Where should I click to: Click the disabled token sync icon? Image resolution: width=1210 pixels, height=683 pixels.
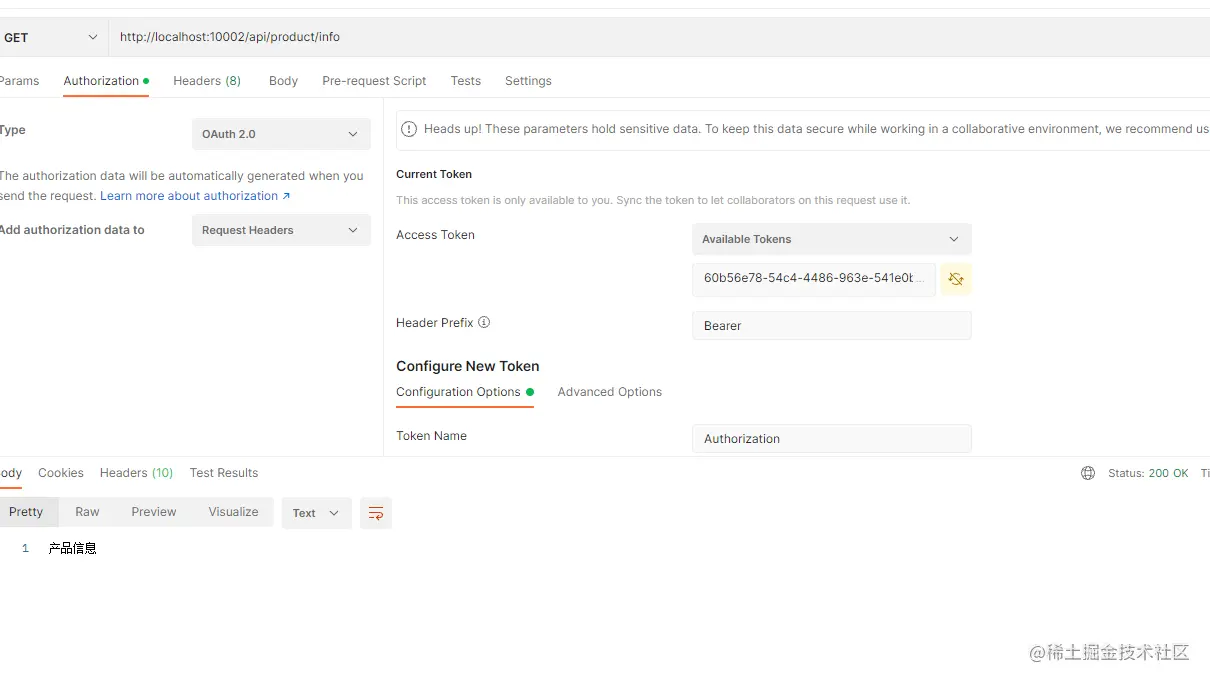955,279
